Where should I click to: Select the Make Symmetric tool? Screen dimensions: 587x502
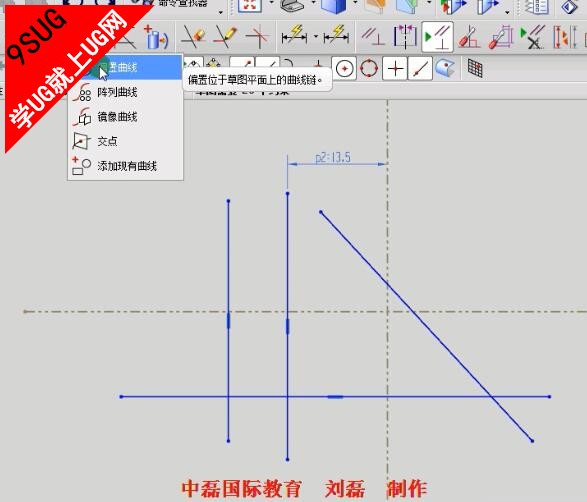pyautogui.click(x=405, y=37)
